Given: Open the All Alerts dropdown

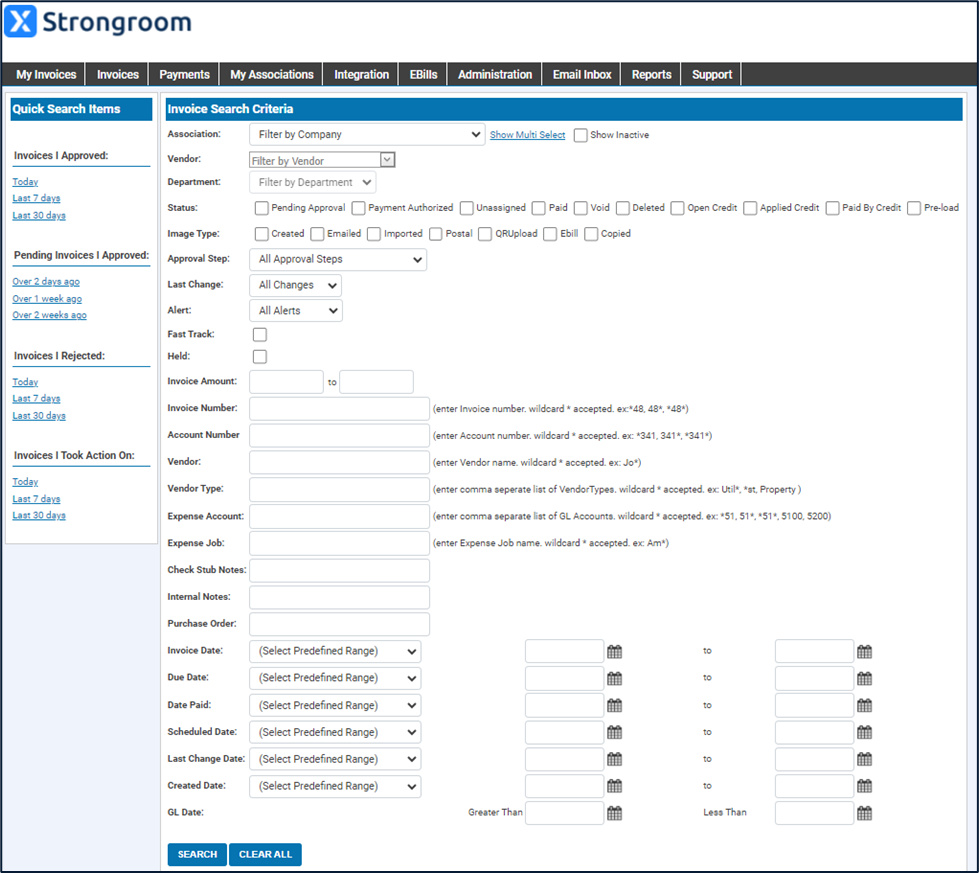Looking at the screenshot, I should [295, 310].
